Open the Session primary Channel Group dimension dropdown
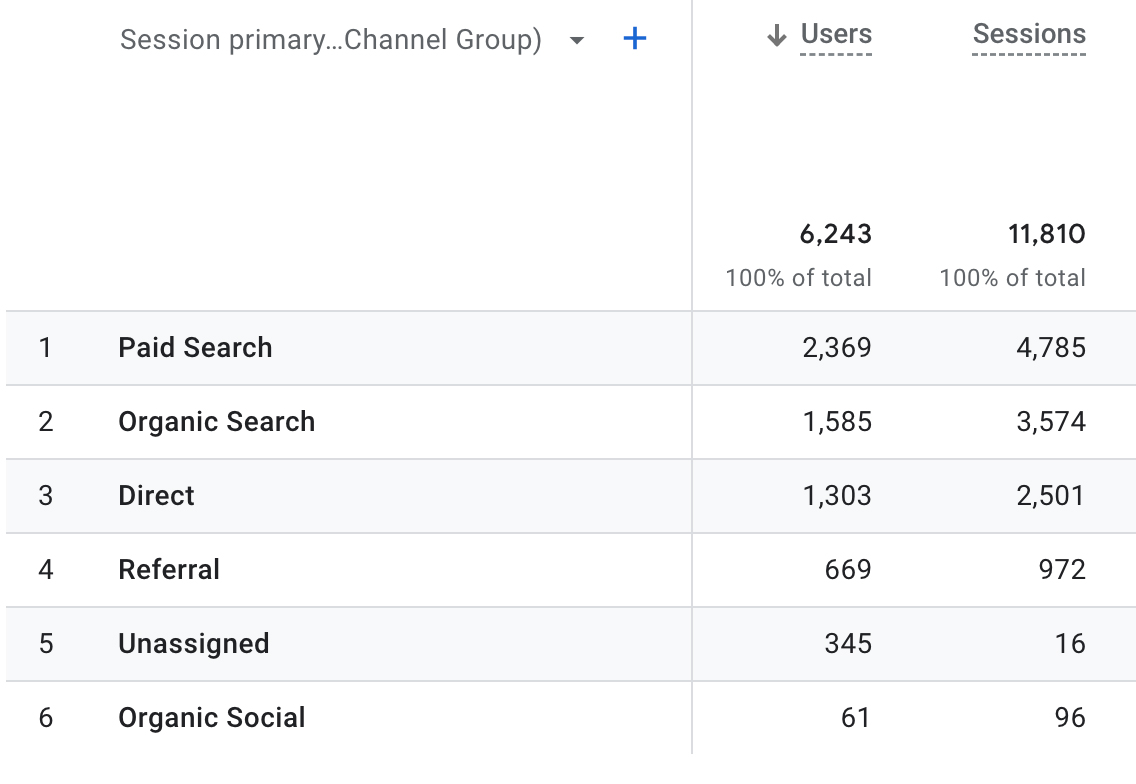Screen dimensions: 1136x784 click(330, 39)
